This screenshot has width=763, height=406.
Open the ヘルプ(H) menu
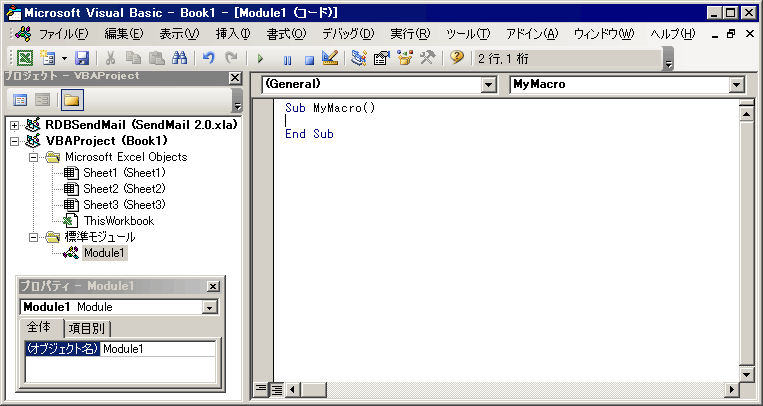tap(673, 34)
